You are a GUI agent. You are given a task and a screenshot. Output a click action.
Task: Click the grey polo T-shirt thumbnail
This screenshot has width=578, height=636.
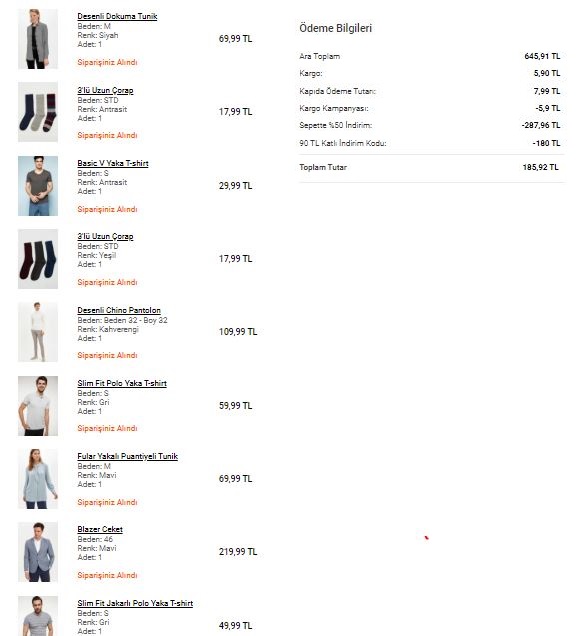[x=38, y=406]
